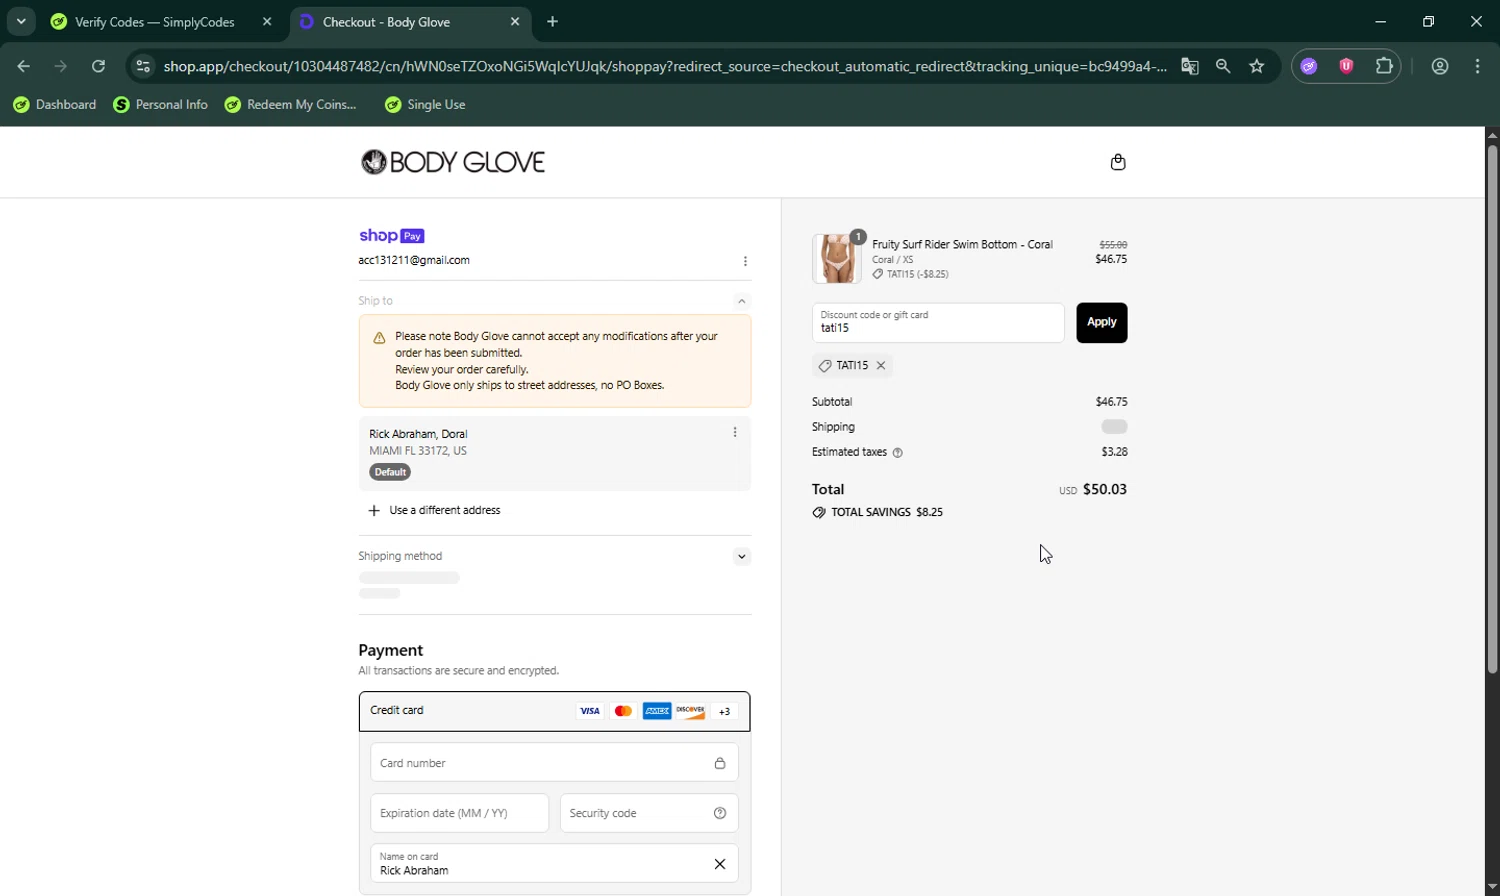The height and width of the screenshot is (896, 1500).
Task: Click the discount code input field
Action: pos(938,322)
